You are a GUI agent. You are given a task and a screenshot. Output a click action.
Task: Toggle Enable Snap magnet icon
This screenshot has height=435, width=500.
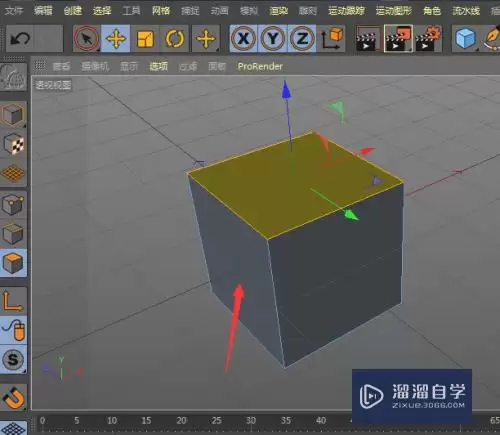[x=13, y=397]
